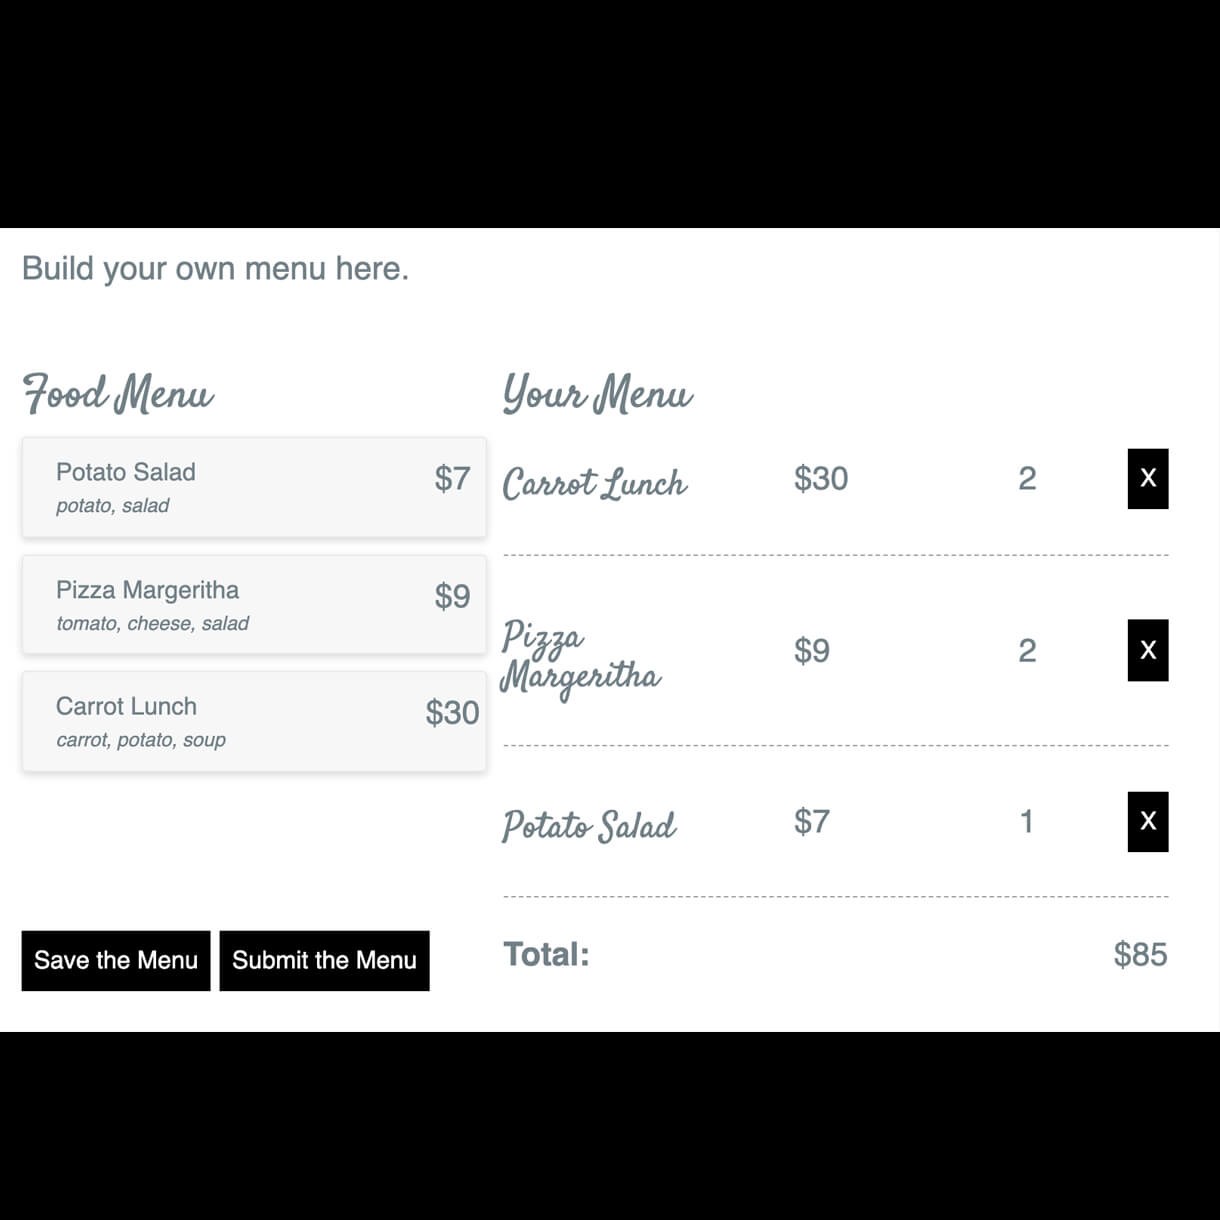Image resolution: width=1220 pixels, height=1220 pixels.
Task: Click quantity 2 of Carrot Lunch row
Action: coord(1027,479)
